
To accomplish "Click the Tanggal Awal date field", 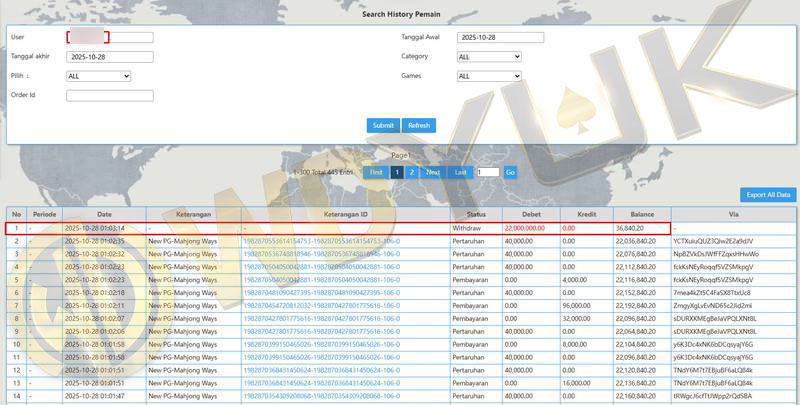I will coord(500,38).
